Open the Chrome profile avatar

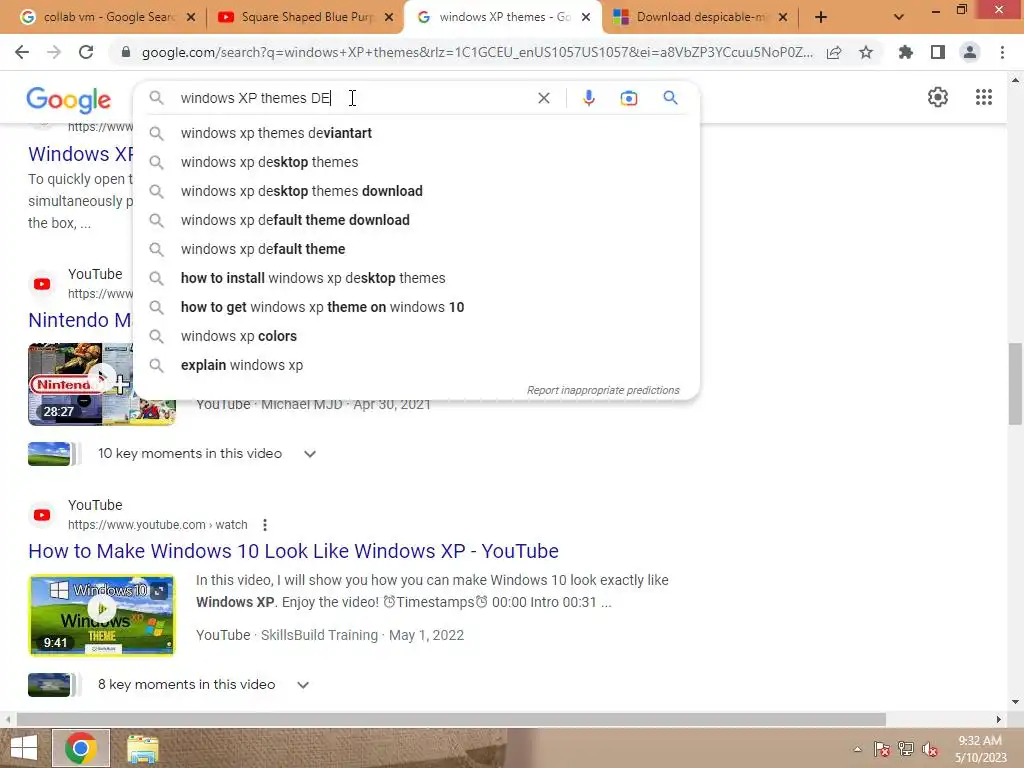click(970, 52)
